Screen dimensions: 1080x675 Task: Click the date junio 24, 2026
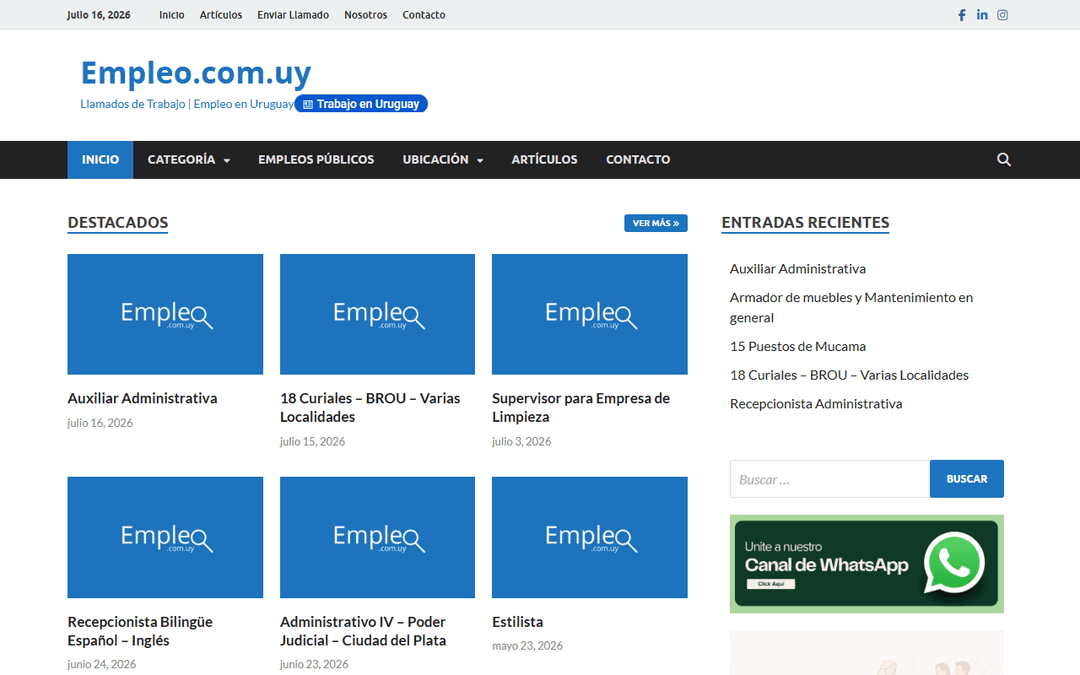(101, 665)
